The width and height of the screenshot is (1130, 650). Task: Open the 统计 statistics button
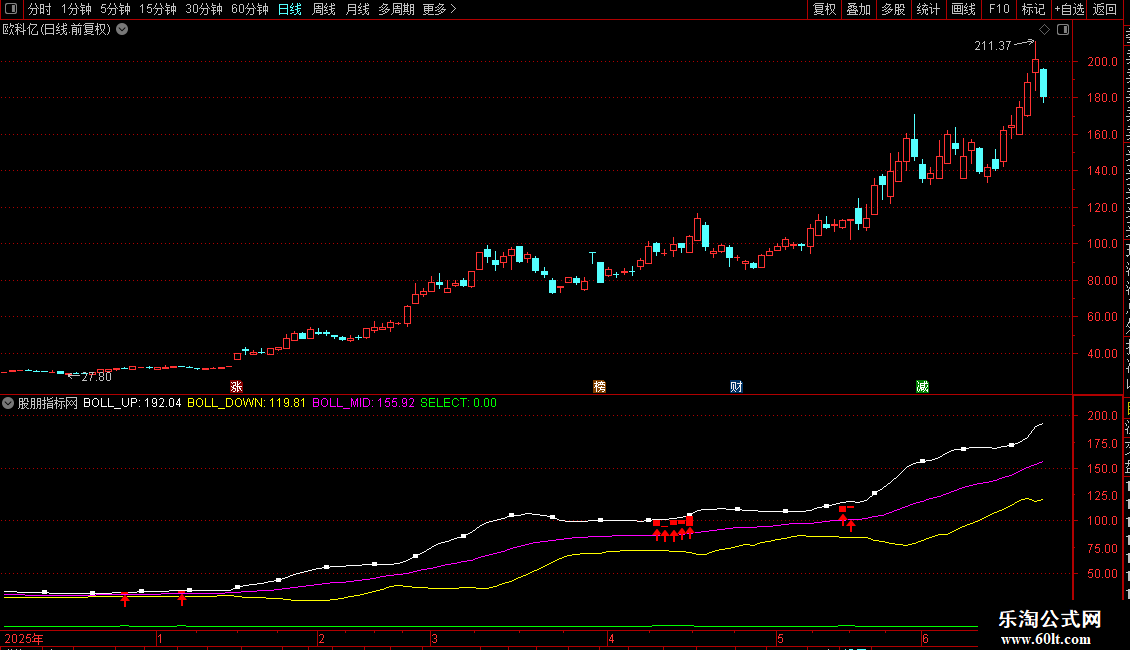(927, 9)
